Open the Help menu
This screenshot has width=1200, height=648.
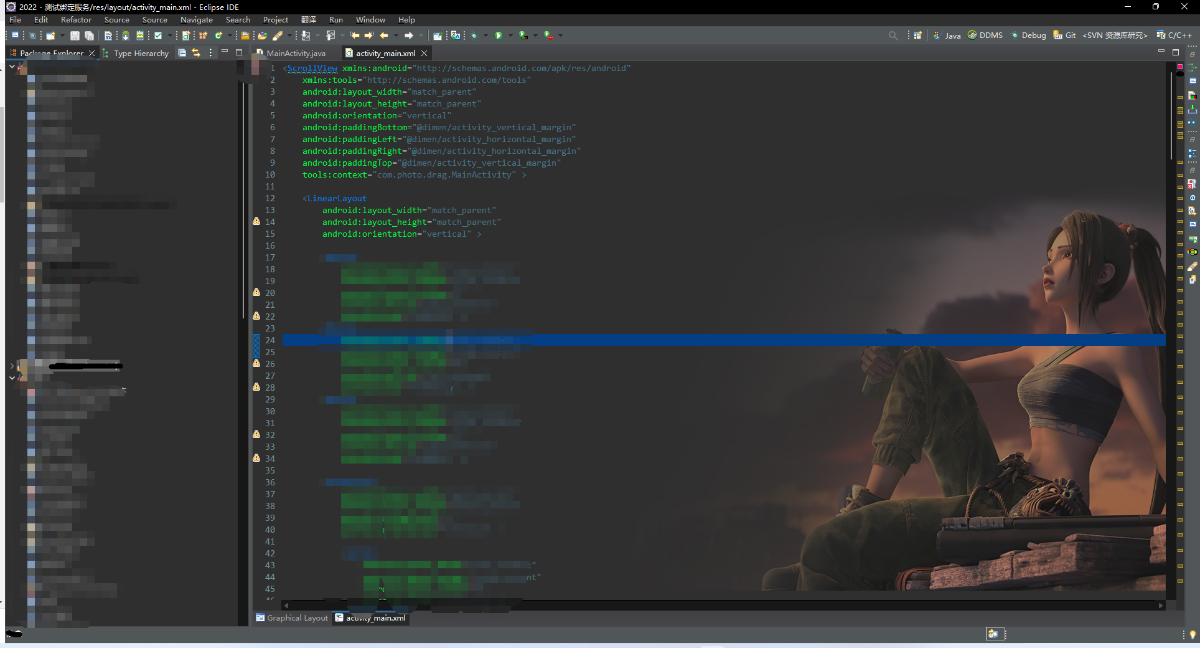(x=407, y=20)
